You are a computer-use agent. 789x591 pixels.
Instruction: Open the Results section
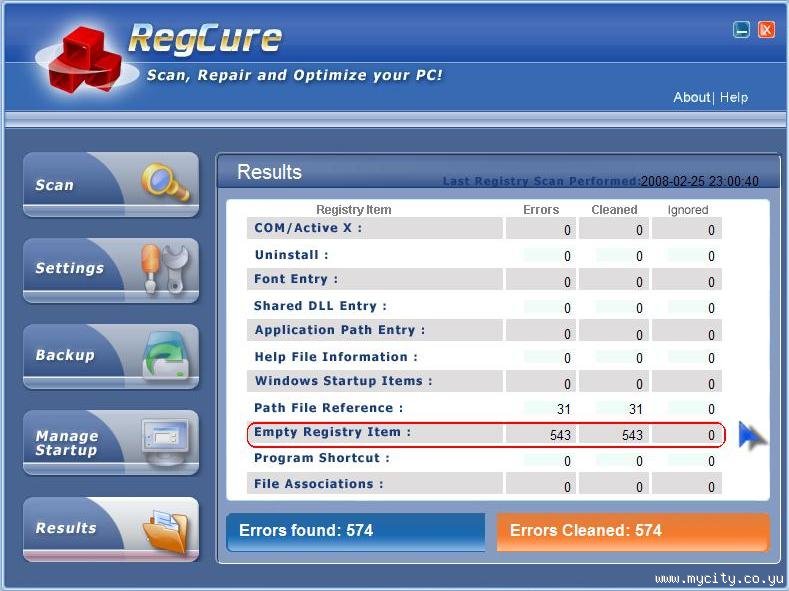point(111,529)
